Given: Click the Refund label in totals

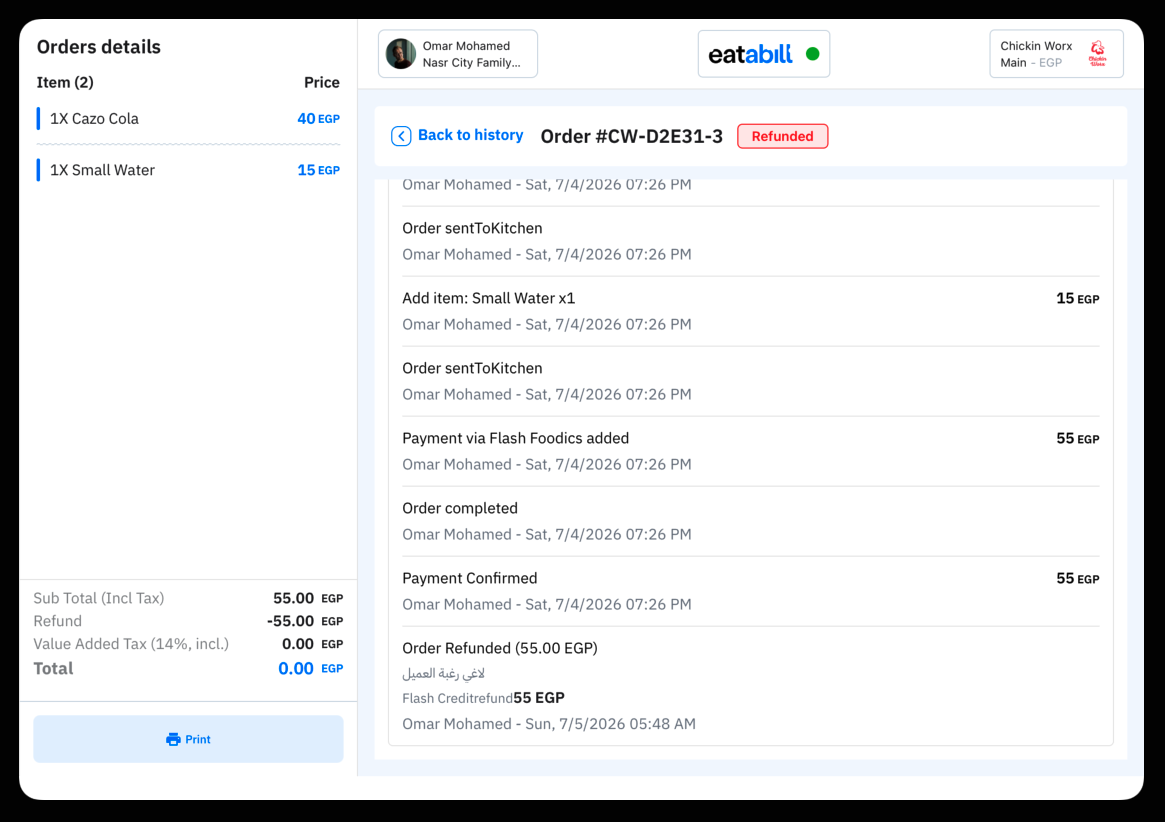Looking at the screenshot, I should pos(57,621).
